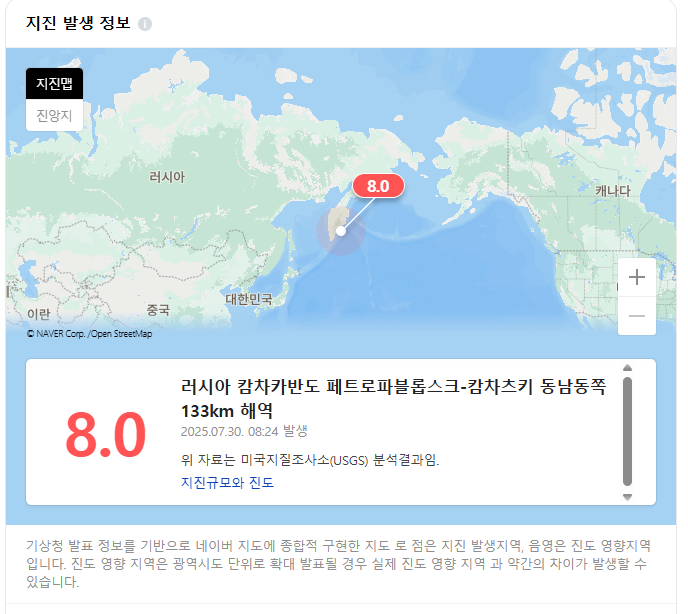Click the 대한민국 map label
The image size is (688, 614).
pyautogui.click(x=249, y=299)
